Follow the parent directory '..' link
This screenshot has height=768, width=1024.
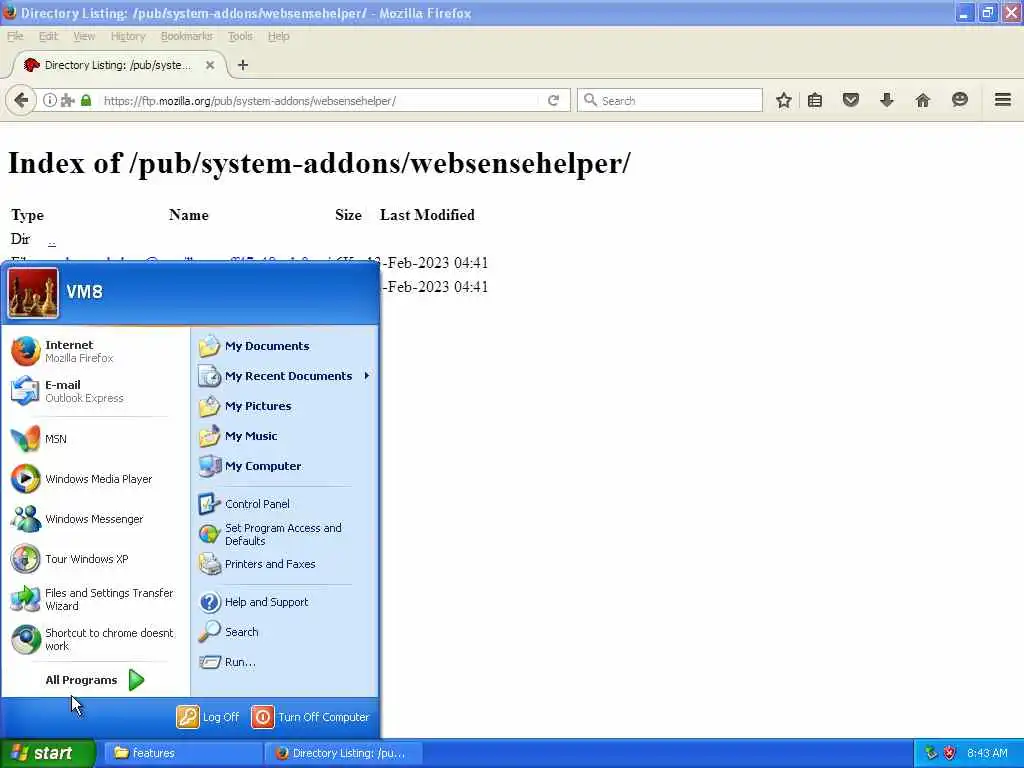pos(52,240)
